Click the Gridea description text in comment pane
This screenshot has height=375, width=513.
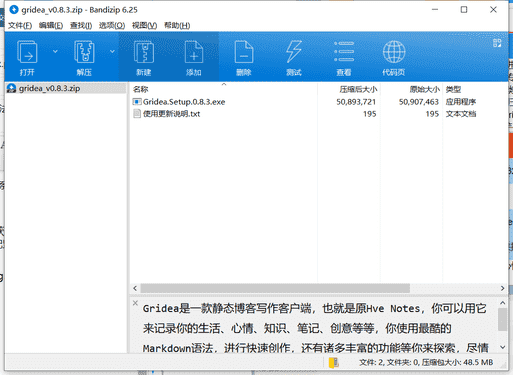tap(315, 328)
